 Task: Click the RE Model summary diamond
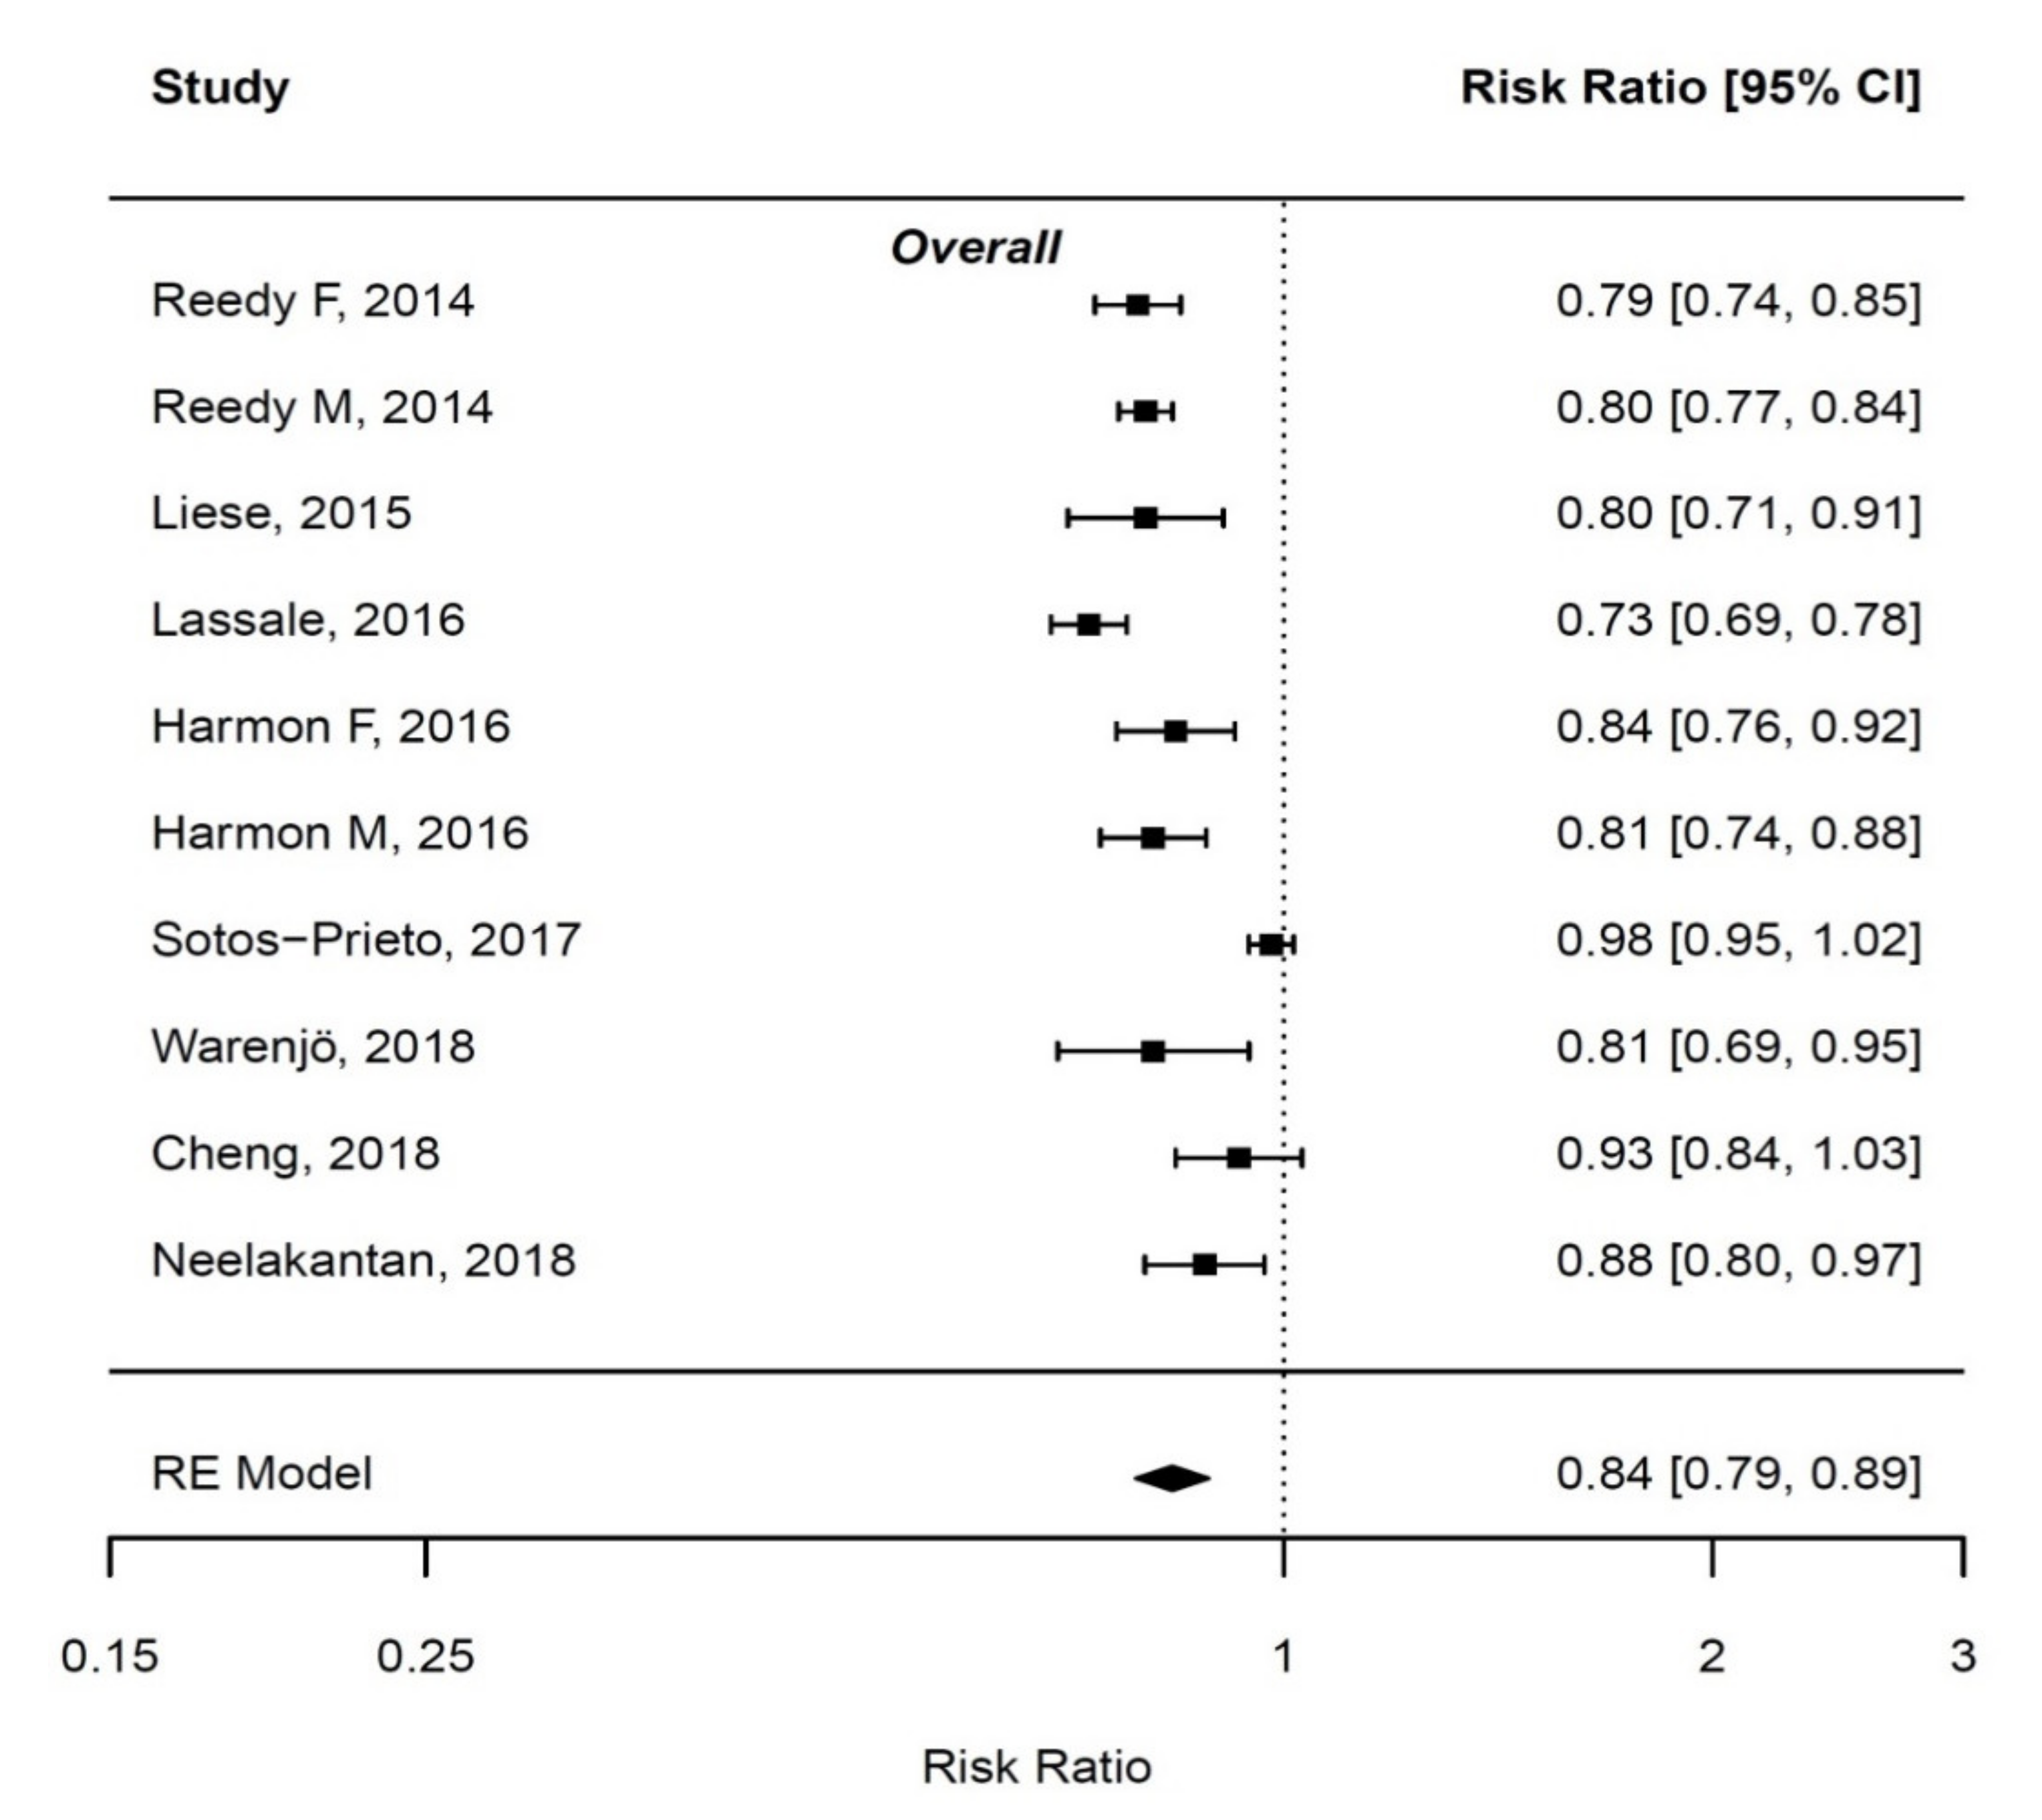click(x=1171, y=1478)
